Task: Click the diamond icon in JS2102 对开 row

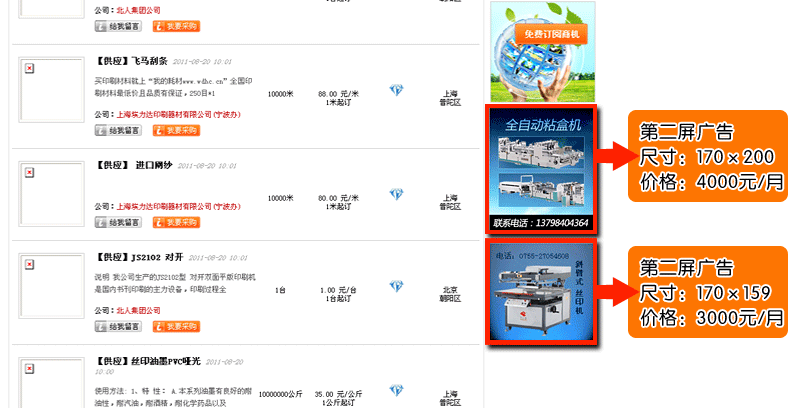Action: click(x=396, y=286)
